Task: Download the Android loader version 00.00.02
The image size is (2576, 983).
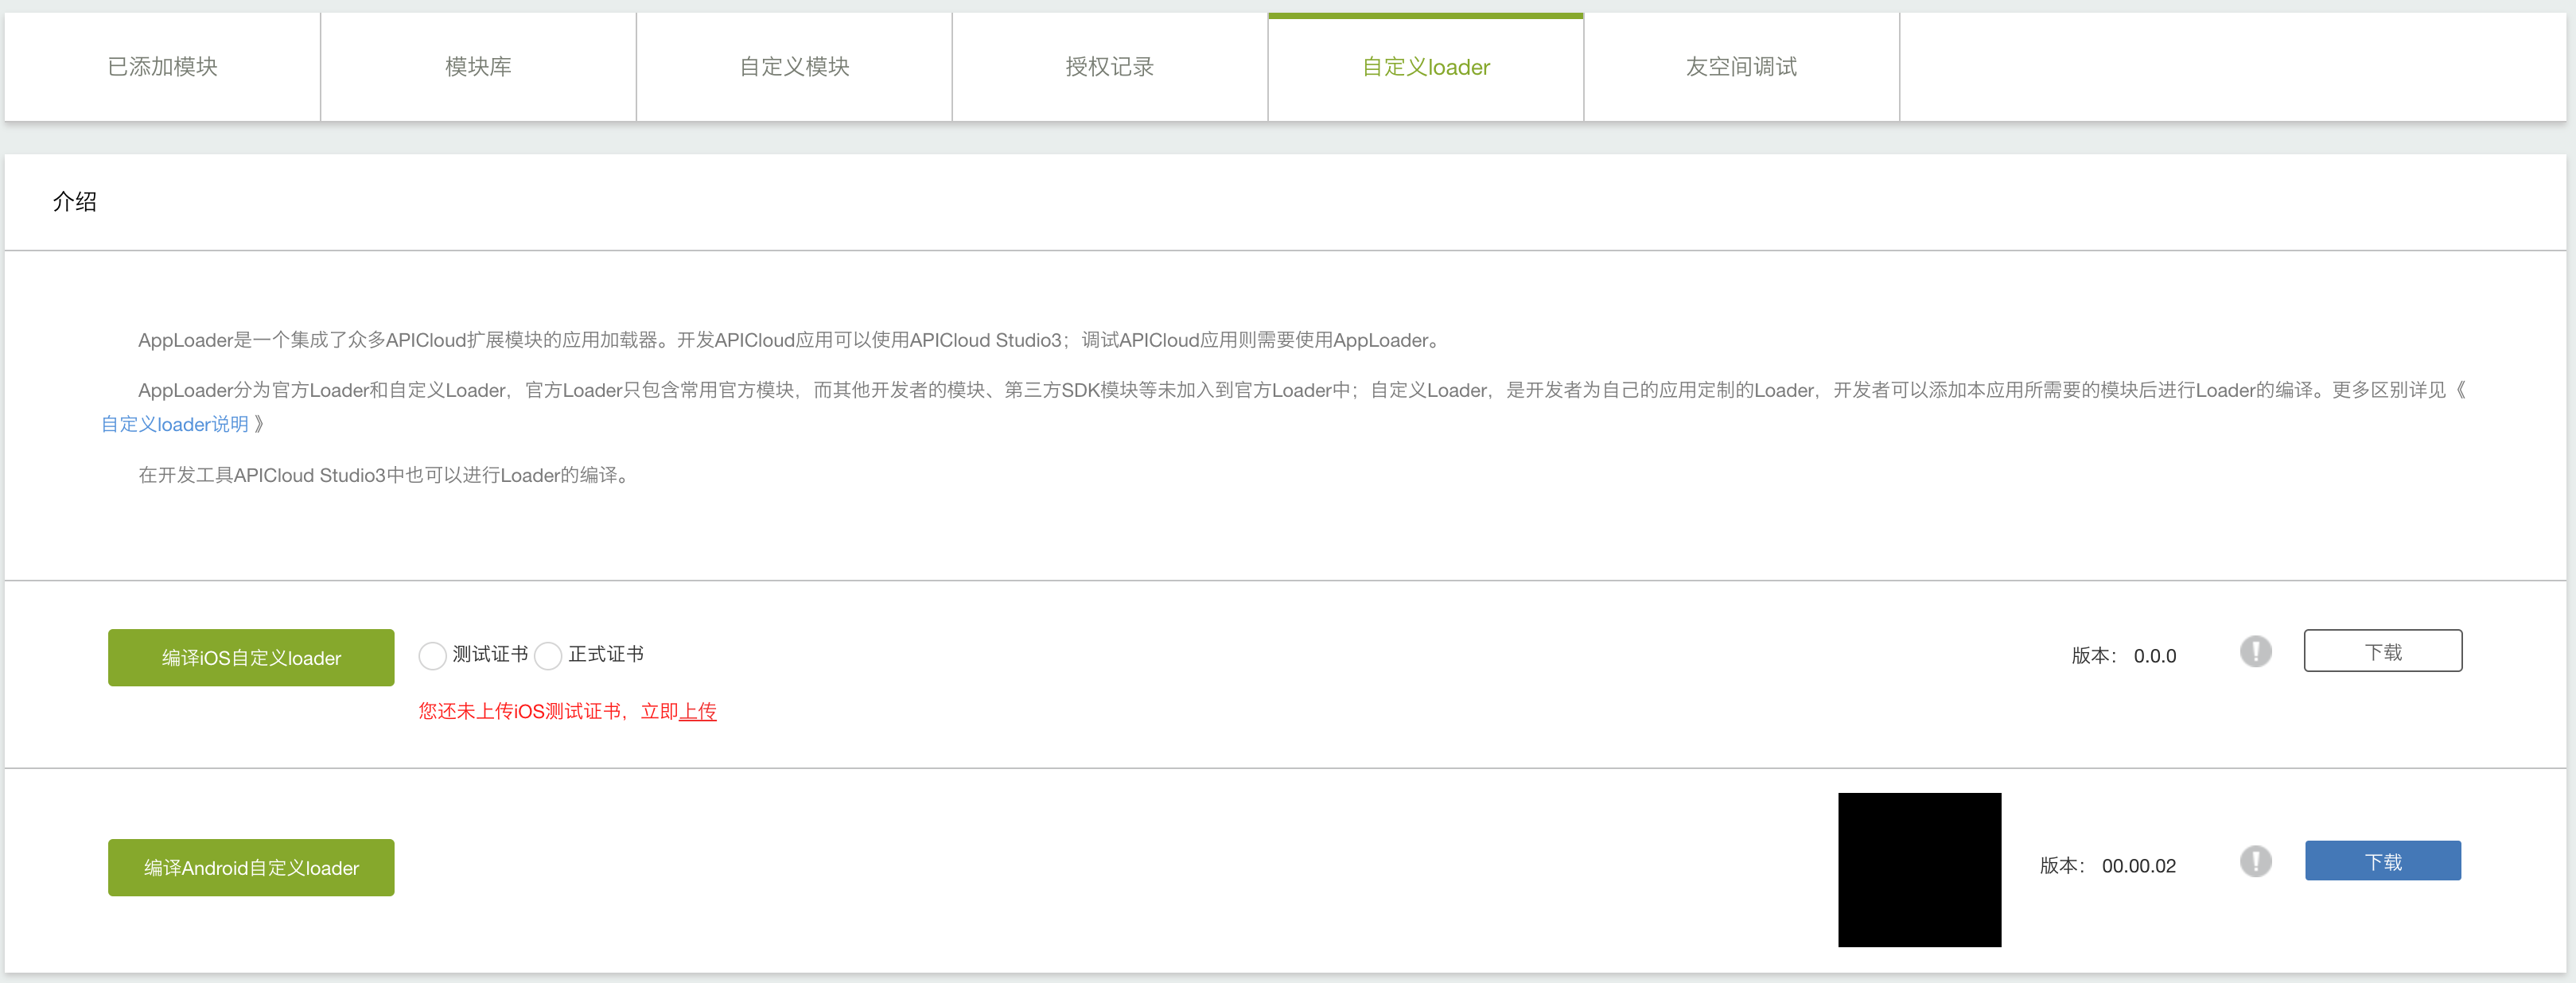Action: [x=2383, y=861]
